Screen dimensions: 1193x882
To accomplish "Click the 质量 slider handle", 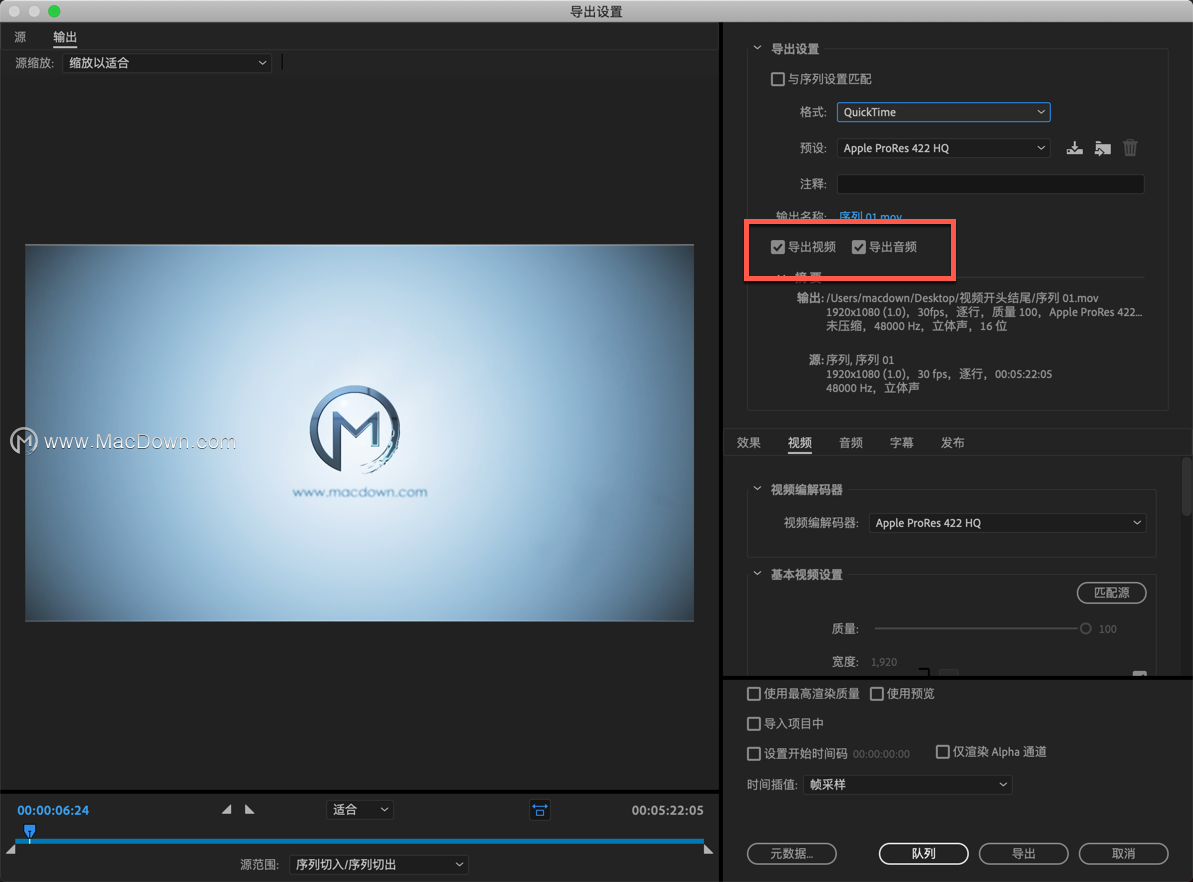I will (1086, 629).
